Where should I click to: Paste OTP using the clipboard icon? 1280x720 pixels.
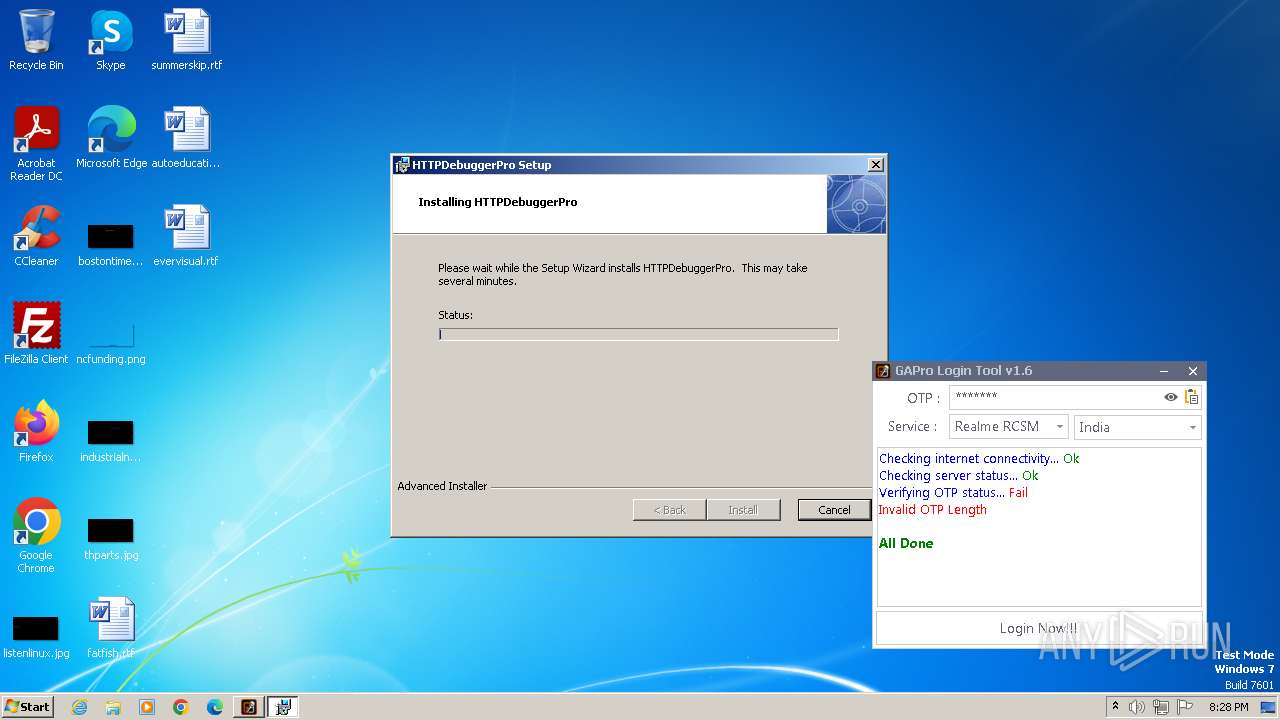coord(1191,397)
